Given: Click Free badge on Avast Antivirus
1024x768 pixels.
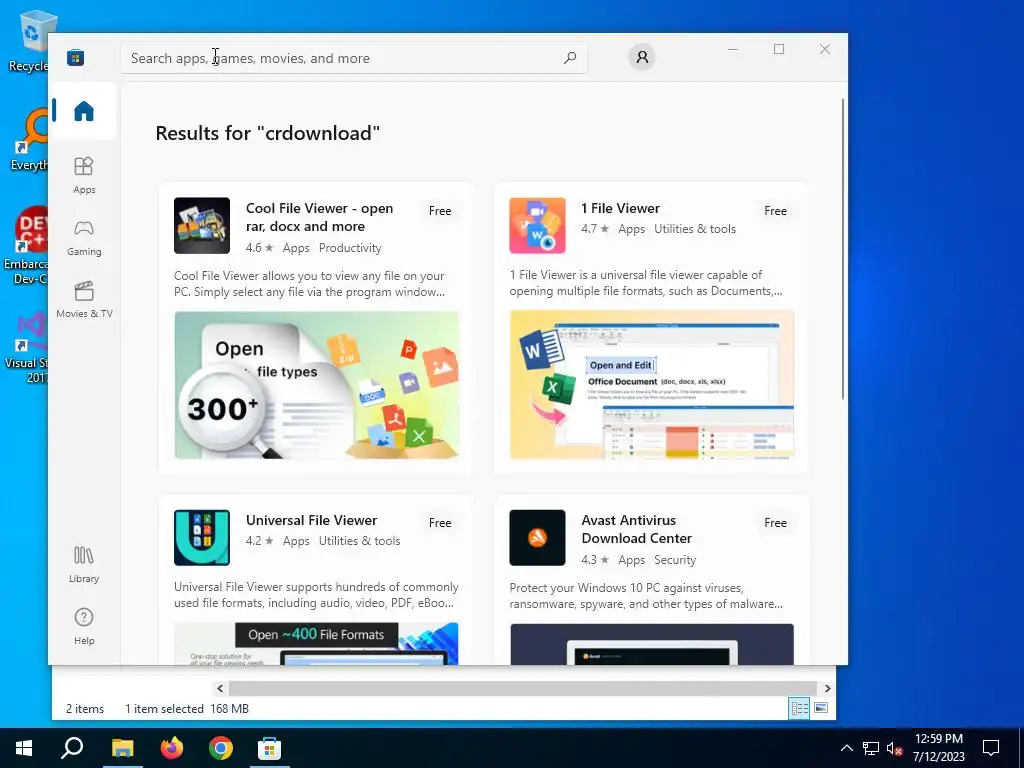Looking at the screenshot, I should (775, 523).
